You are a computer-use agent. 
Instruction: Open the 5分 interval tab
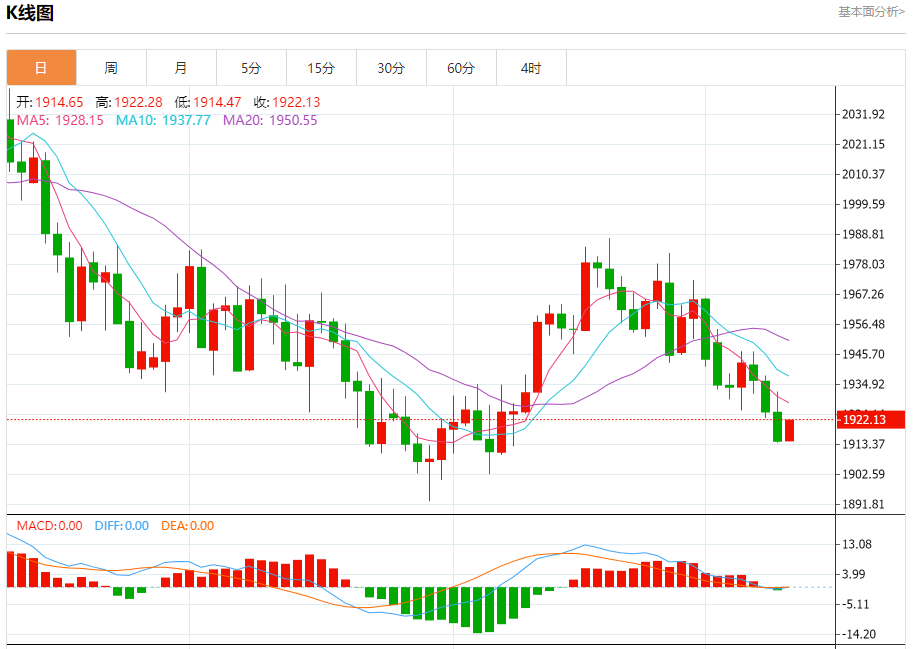[251, 68]
